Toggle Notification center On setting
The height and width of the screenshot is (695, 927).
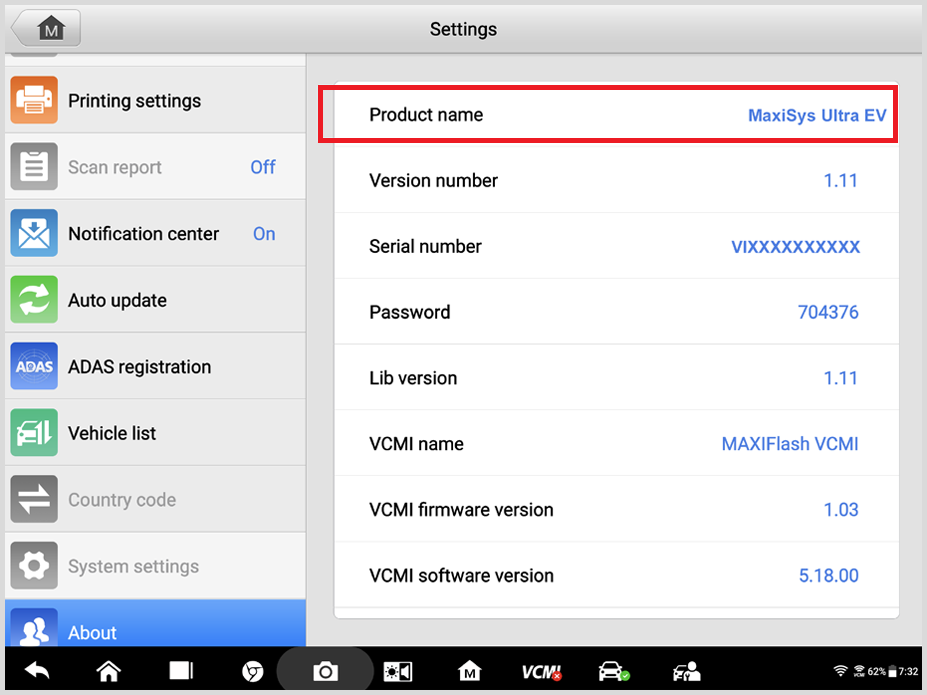263,234
